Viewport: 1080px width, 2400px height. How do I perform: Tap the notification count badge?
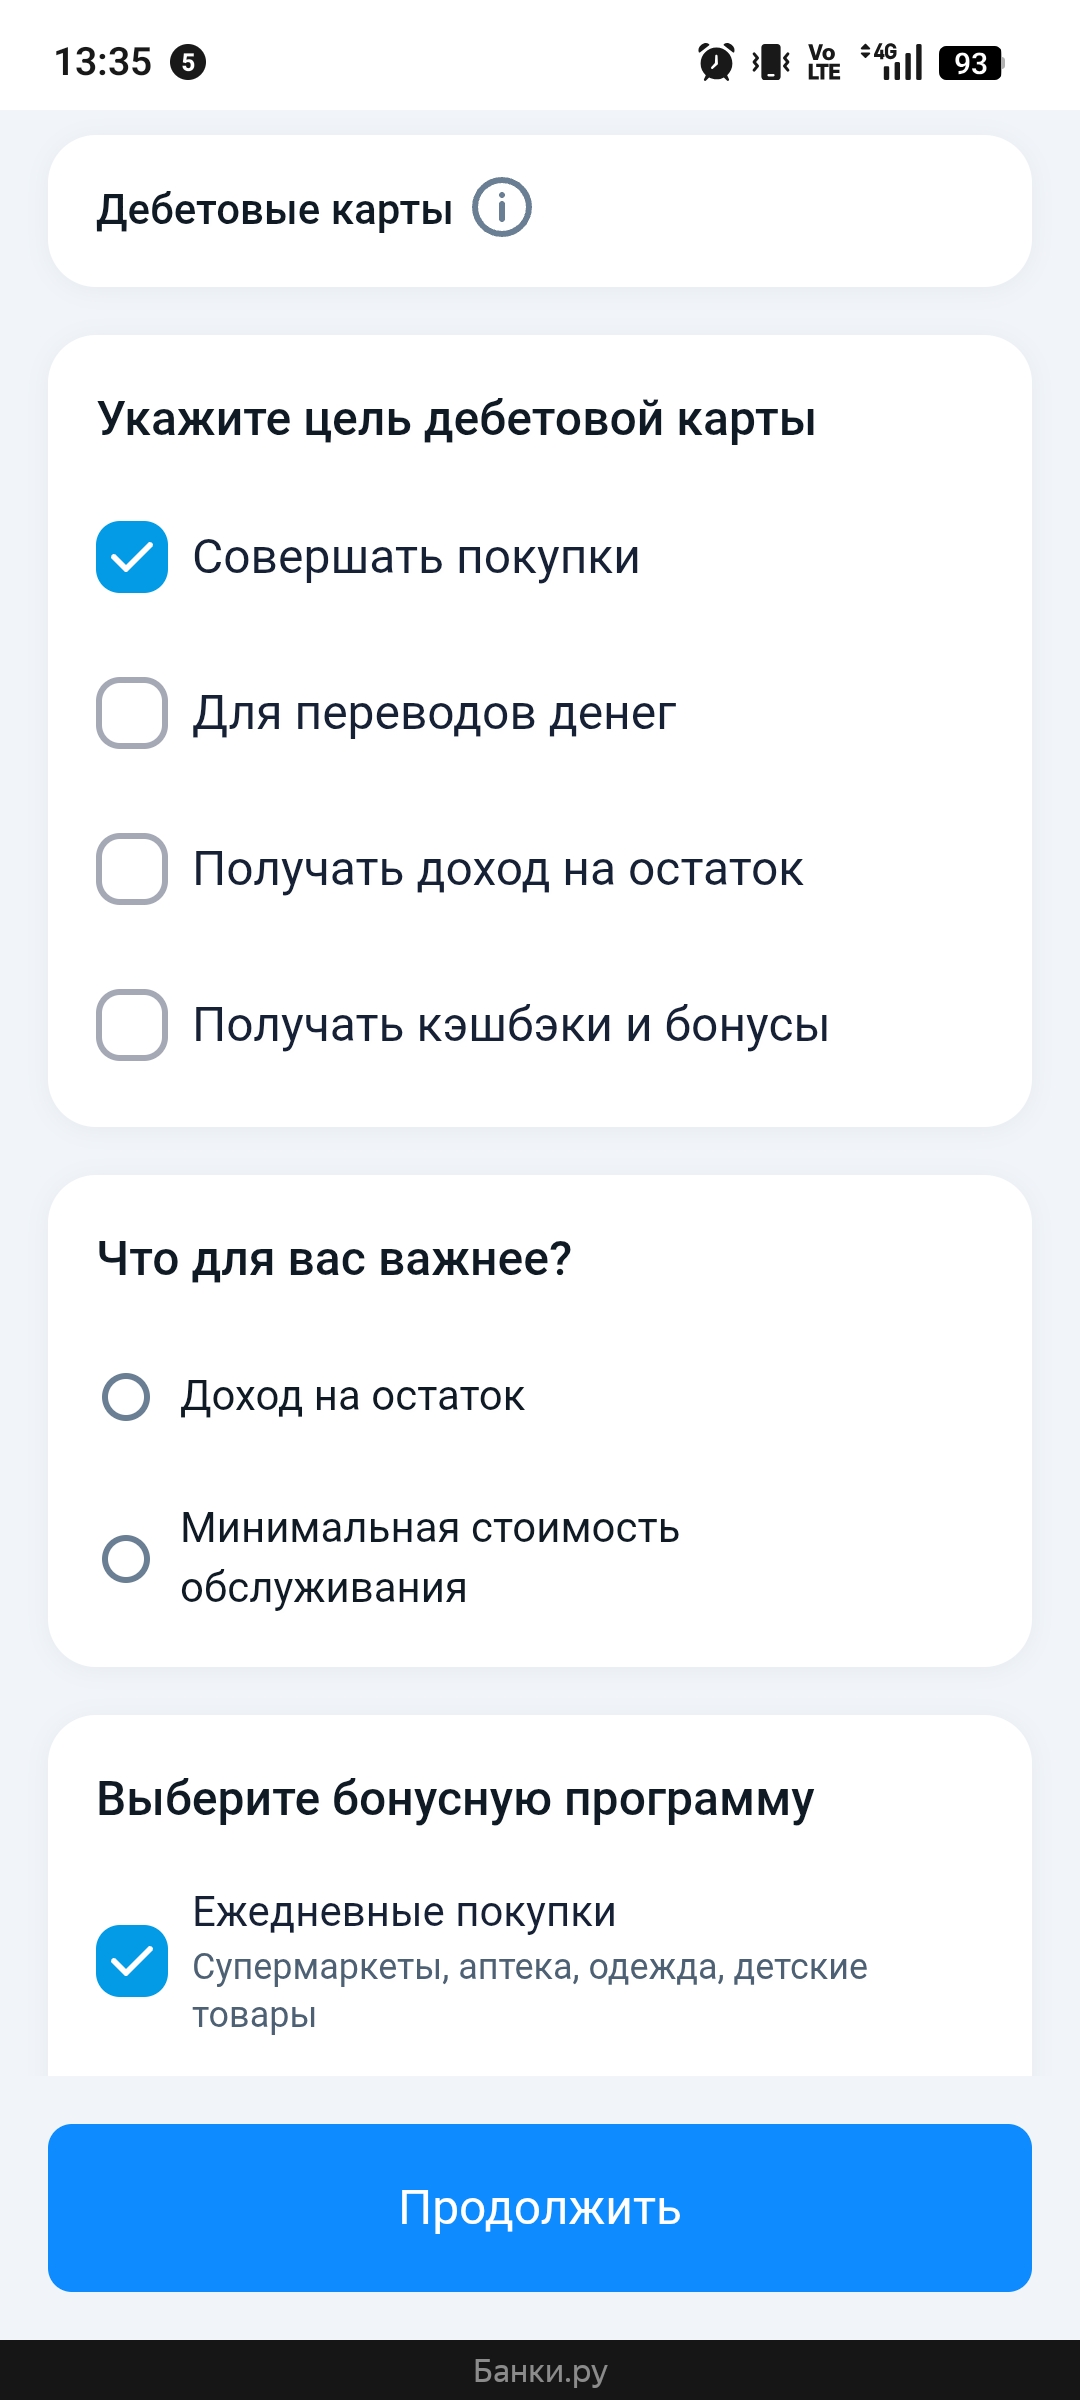(x=188, y=62)
